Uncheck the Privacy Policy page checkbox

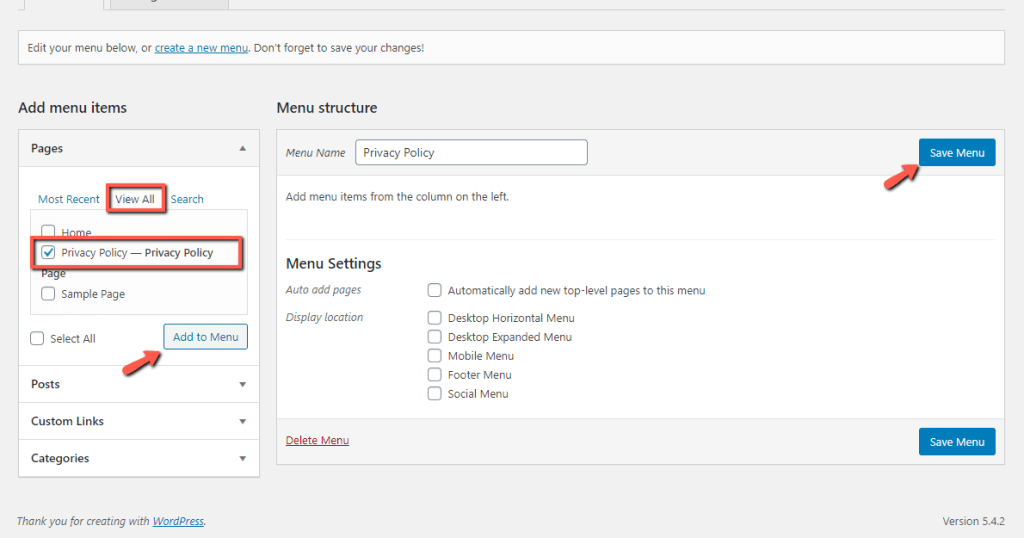pyautogui.click(x=48, y=252)
